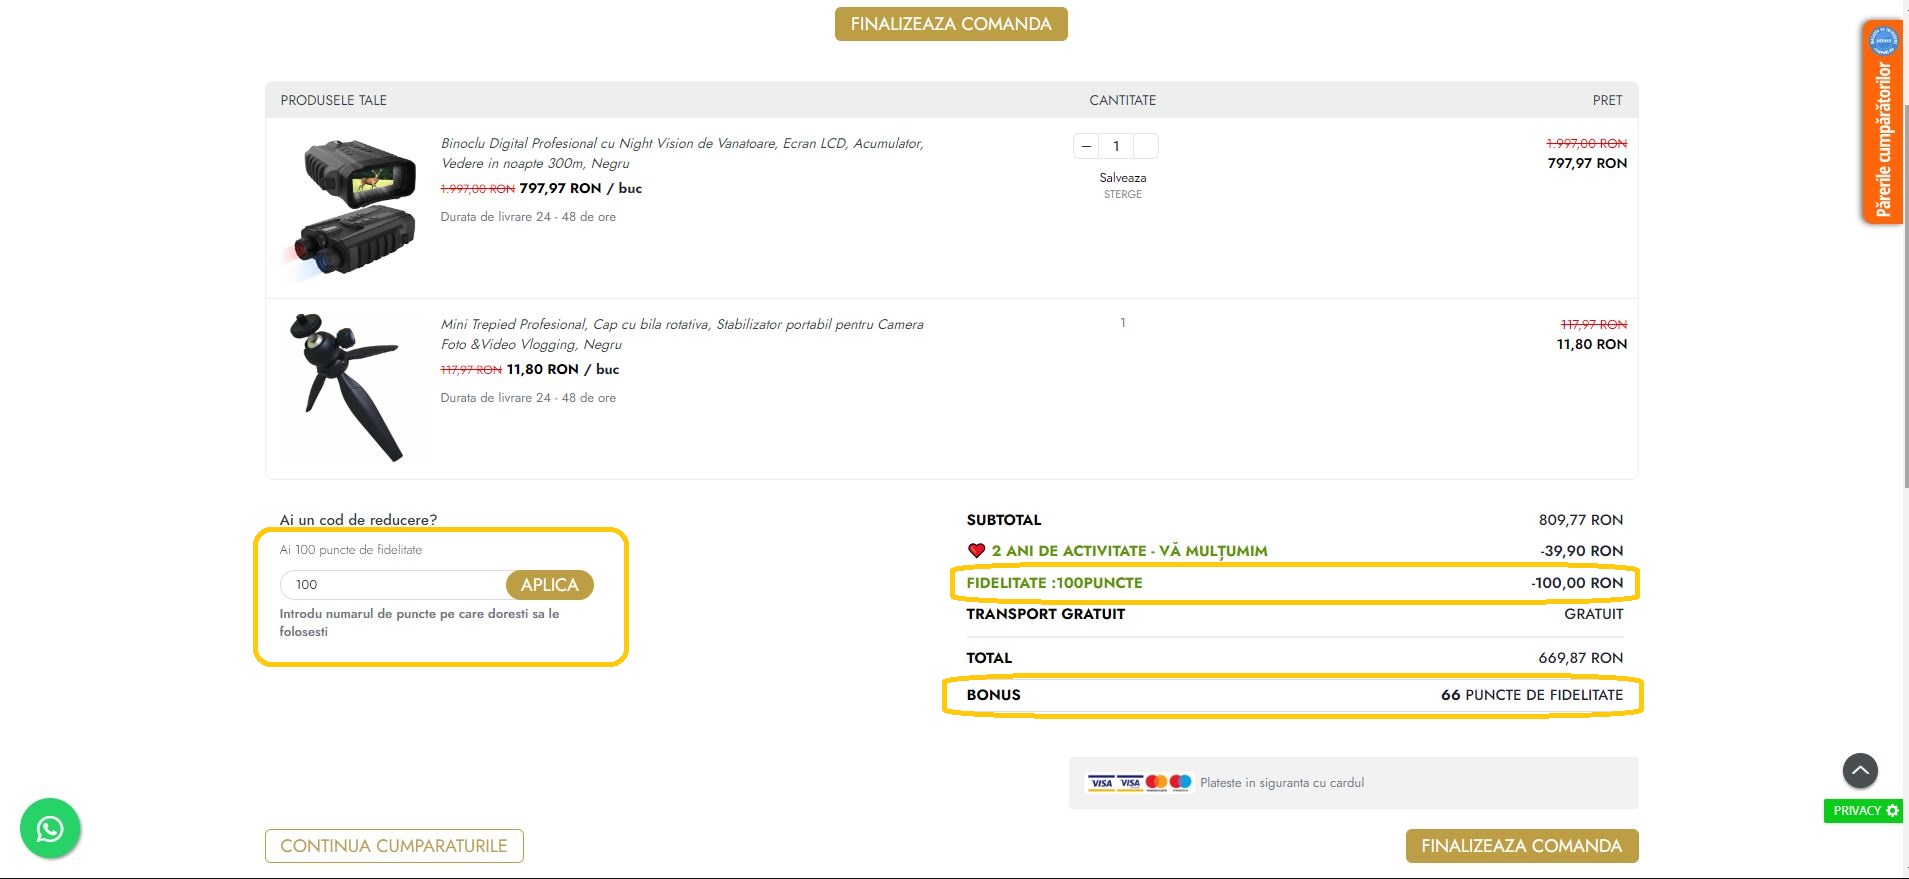Screen dimensions: 1909x879
Task: Click Sterge to remove binoculars
Action: tap(1123, 195)
